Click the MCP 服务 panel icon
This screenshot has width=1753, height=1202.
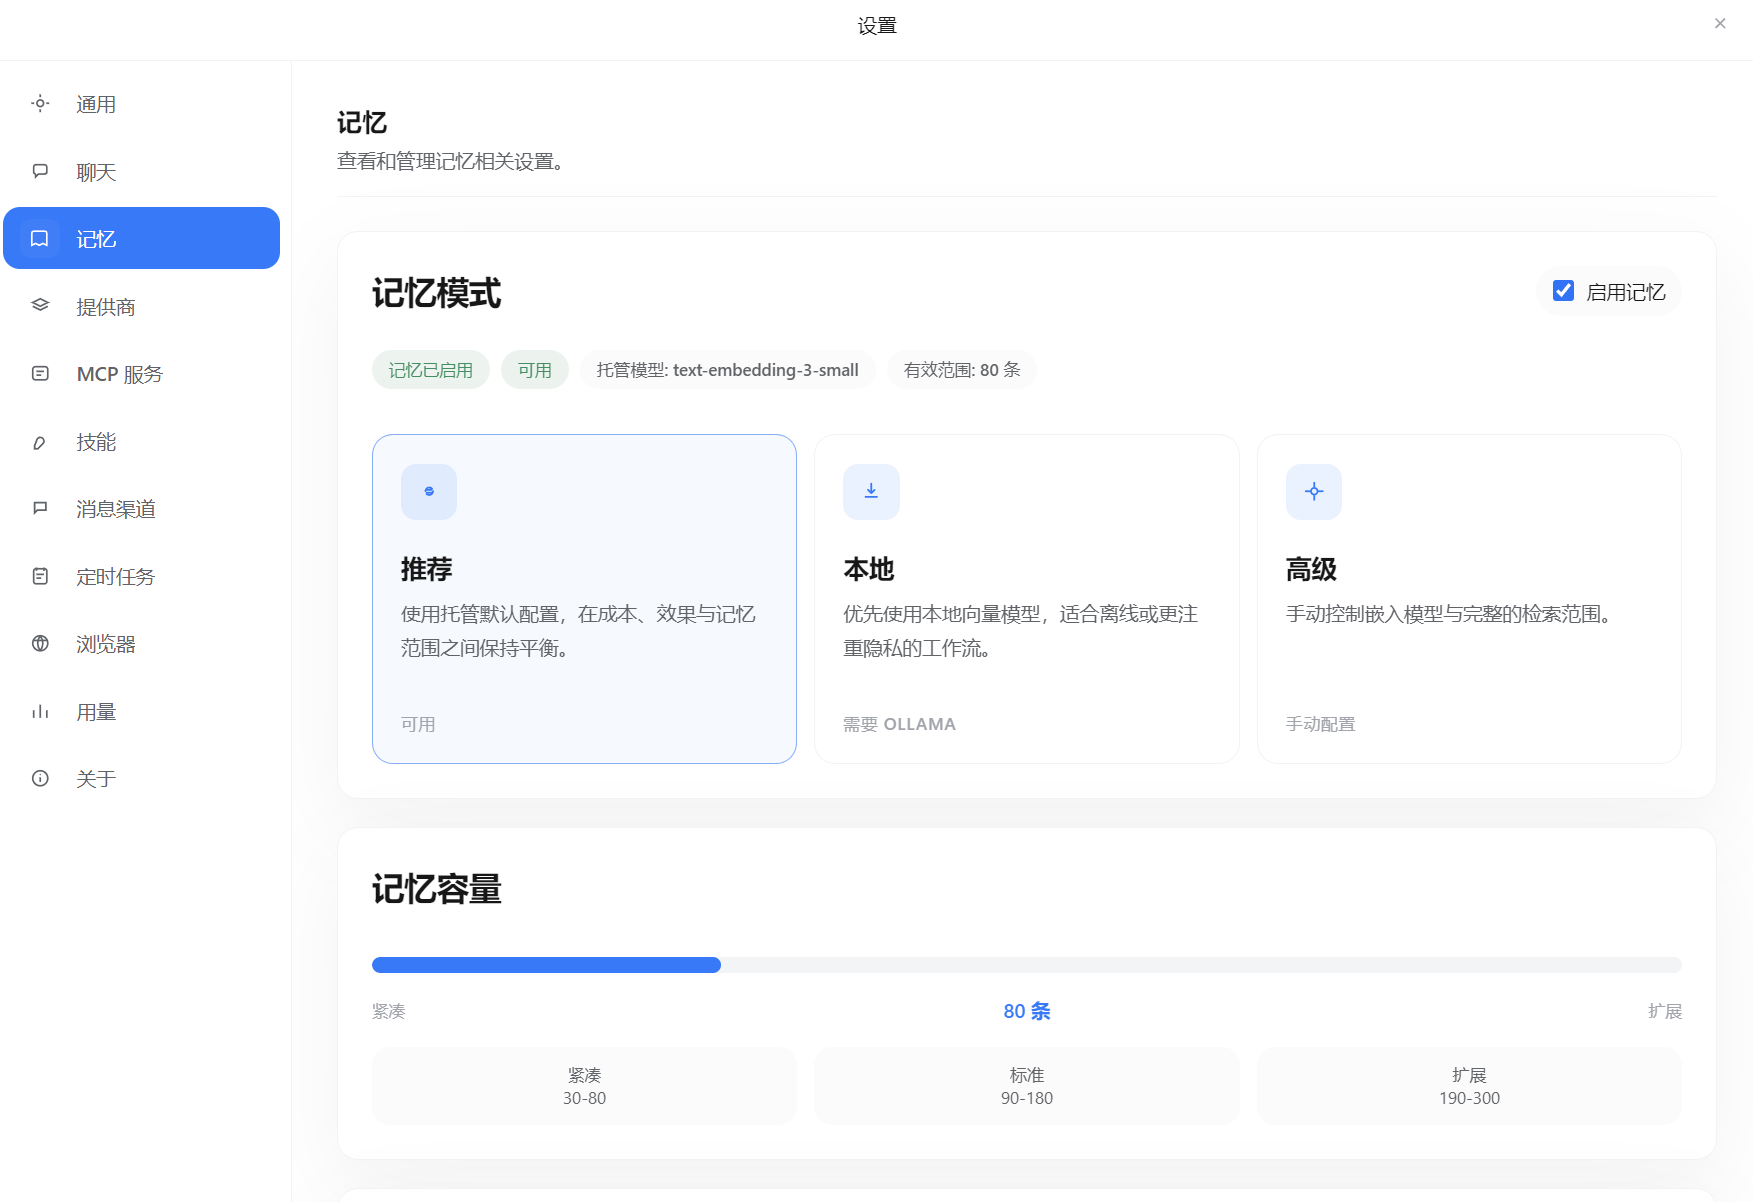point(40,373)
